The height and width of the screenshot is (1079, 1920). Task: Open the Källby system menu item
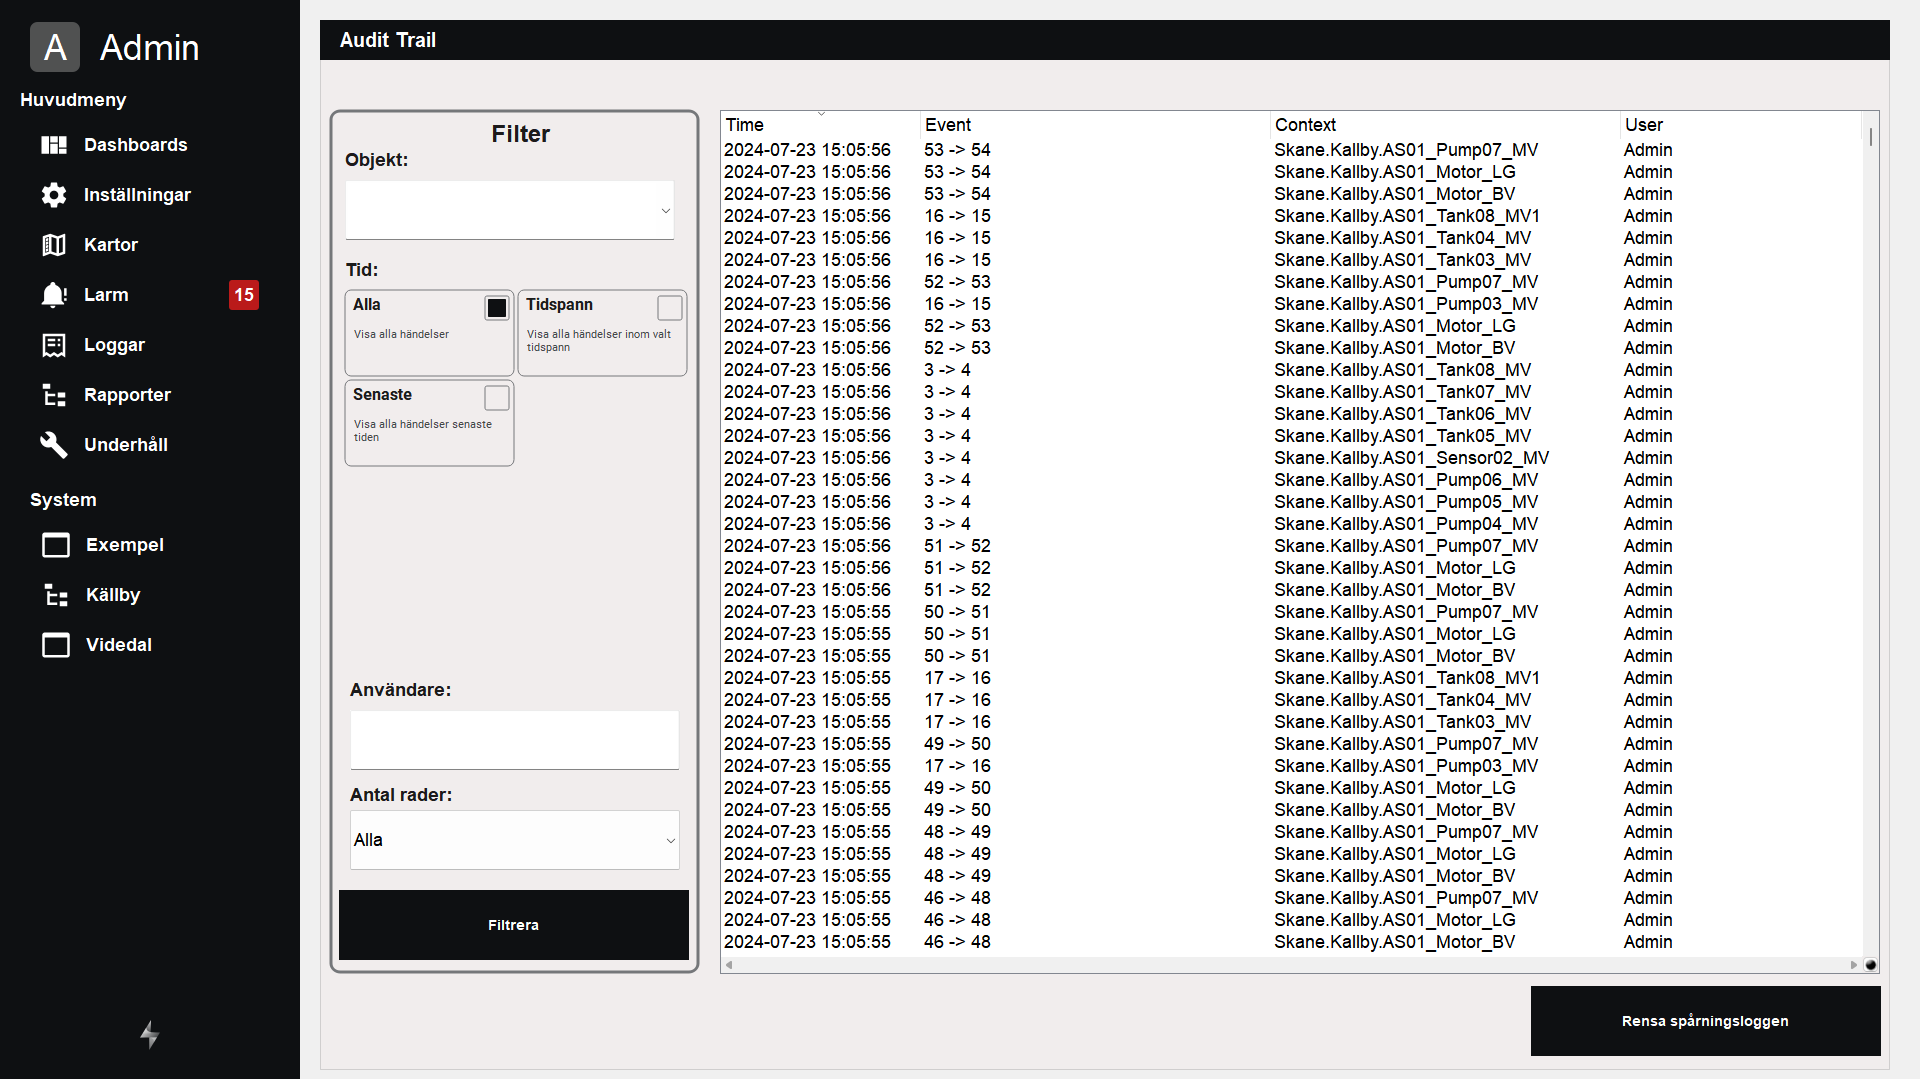[112, 595]
